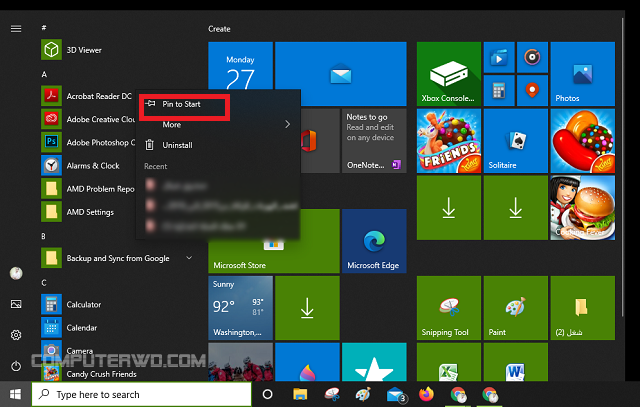Click the letter B section header
The image size is (640, 407).
[43, 236]
